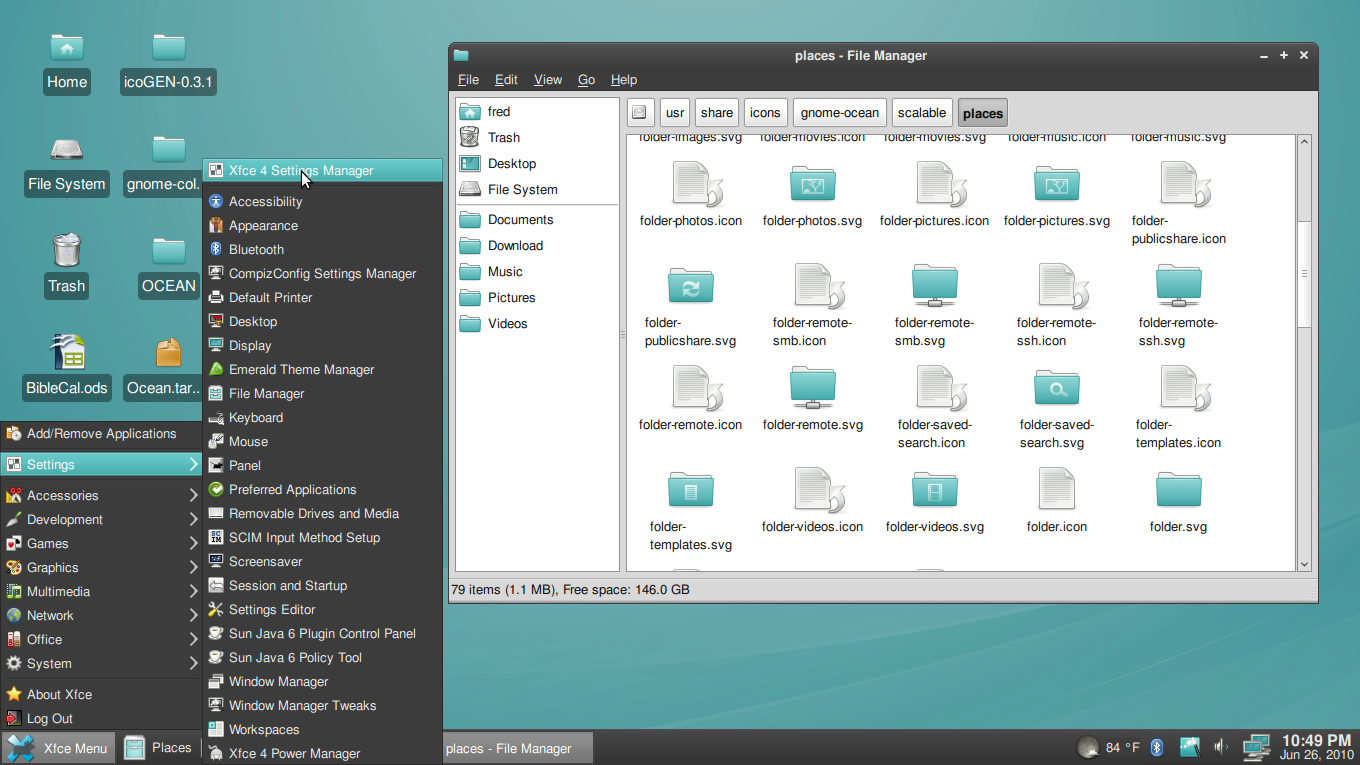Open the Help menu in File Manager

click(x=624, y=80)
